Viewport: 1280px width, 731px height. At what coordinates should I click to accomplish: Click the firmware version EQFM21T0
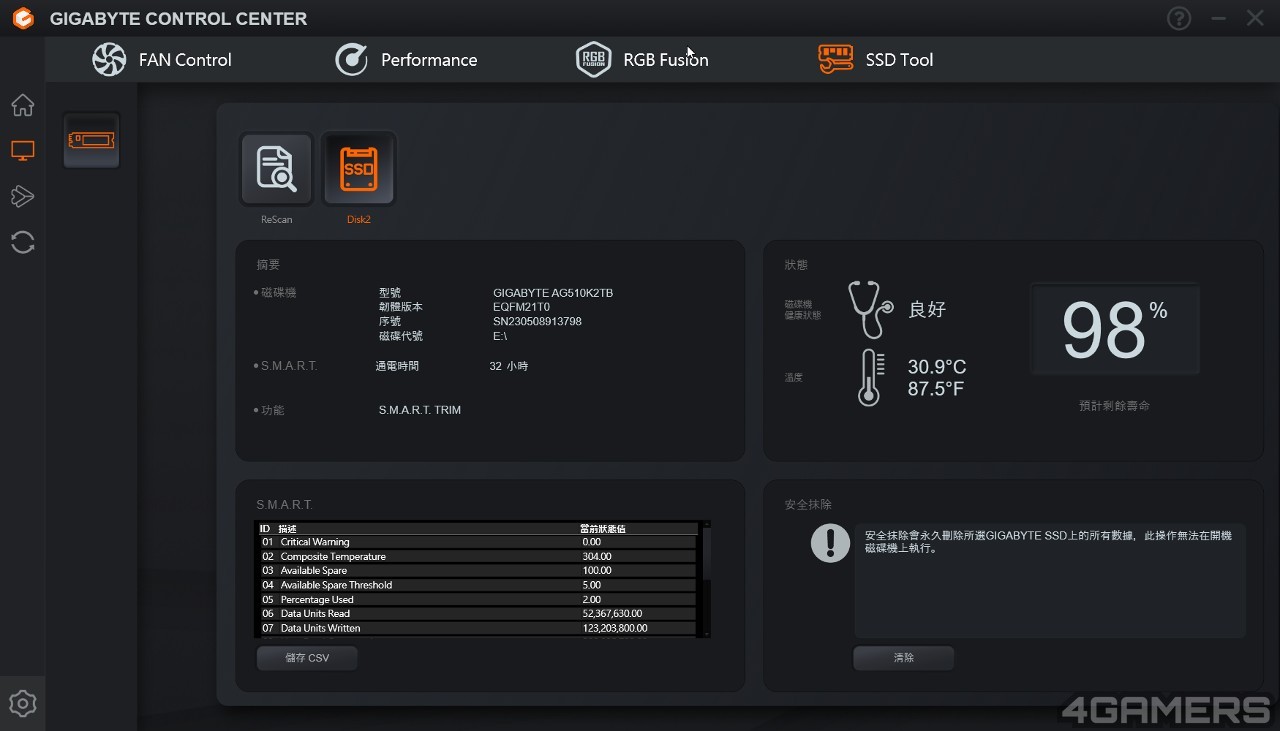pos(522,307)
